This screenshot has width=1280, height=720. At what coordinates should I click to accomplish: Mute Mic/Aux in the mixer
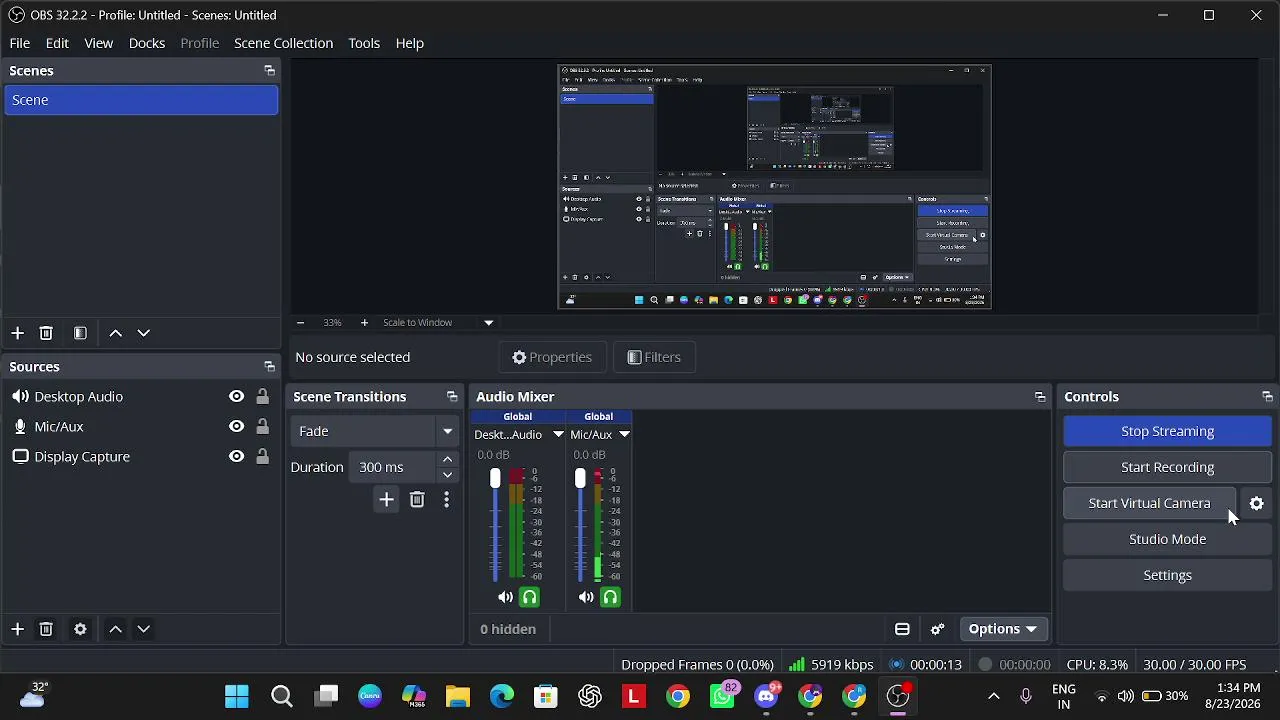click(x=586, y=598)
